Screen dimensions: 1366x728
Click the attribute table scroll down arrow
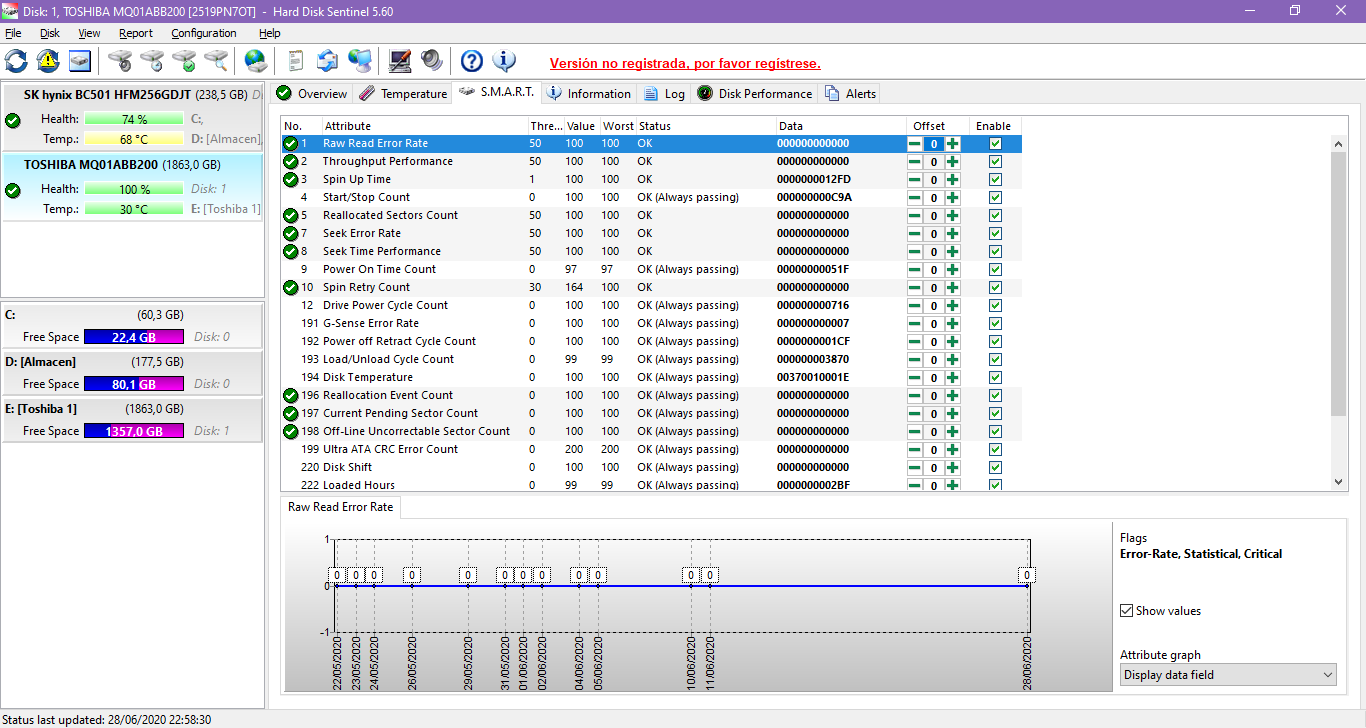coord(1340,482)
